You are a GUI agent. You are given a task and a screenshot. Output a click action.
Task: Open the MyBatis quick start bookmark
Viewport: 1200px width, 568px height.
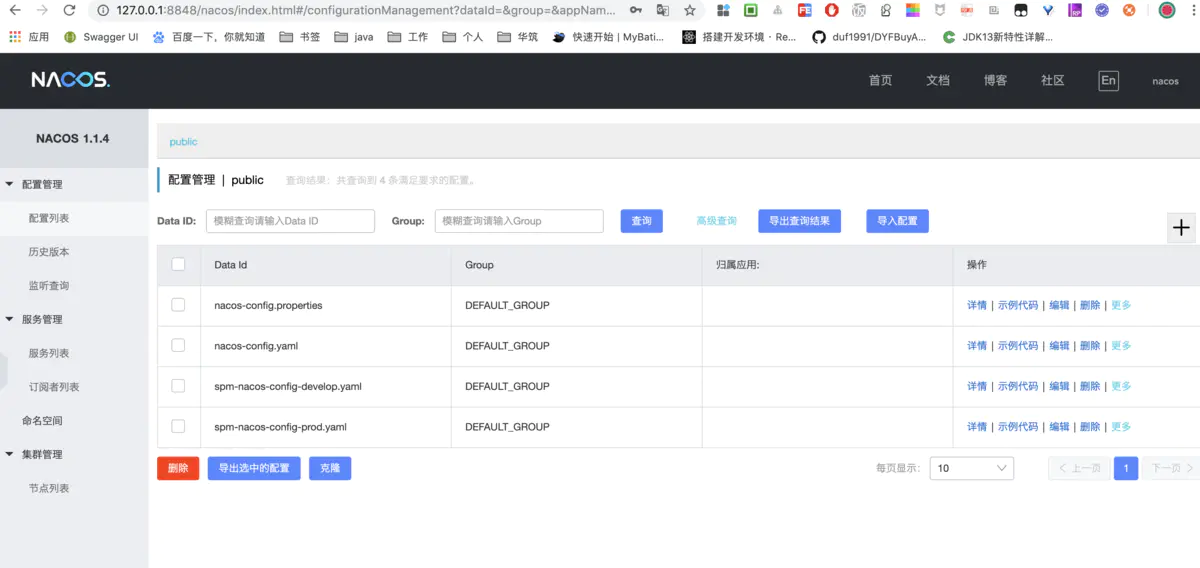[x=609, y=37]
